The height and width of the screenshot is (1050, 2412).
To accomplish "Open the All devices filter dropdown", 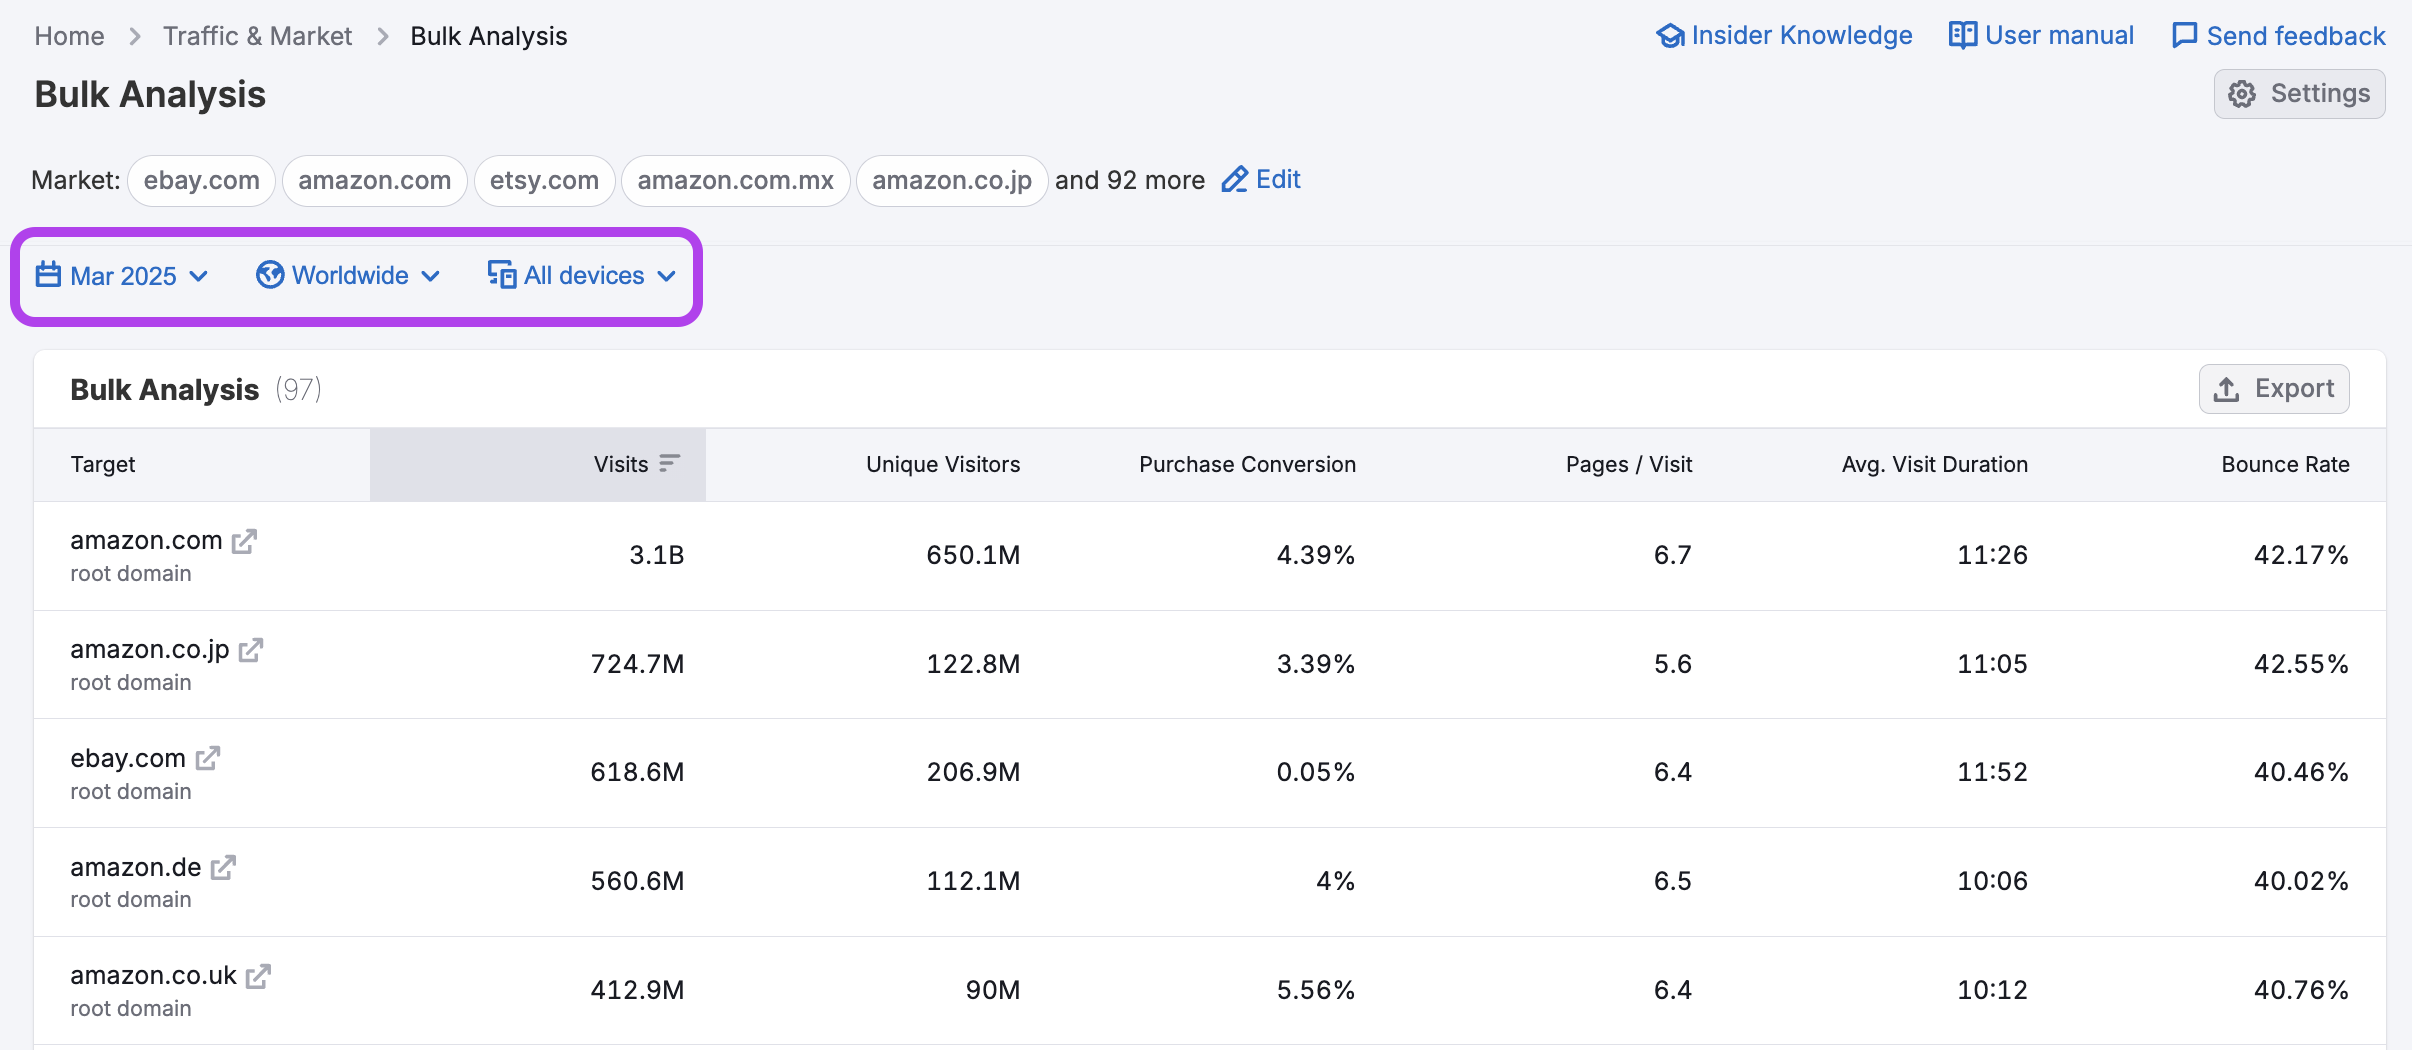I will point(582,276).
